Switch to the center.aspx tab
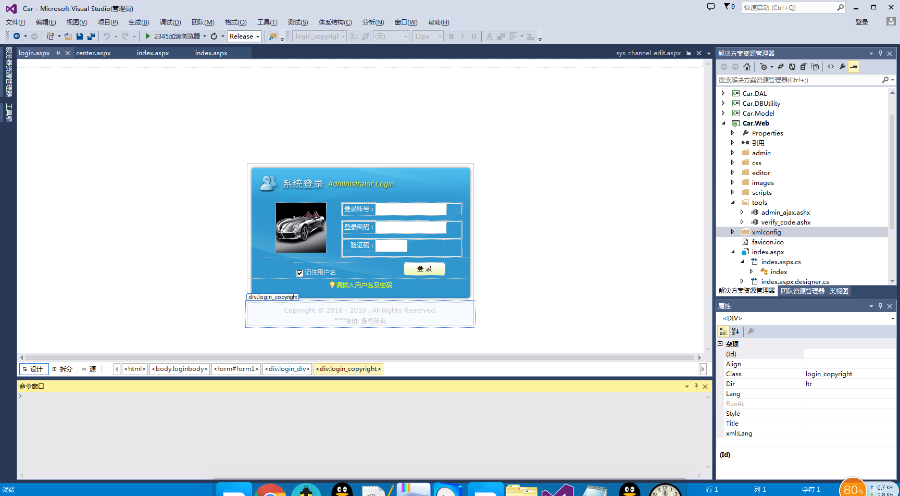The width and height of the screenshot is (900, 496). pyautogui.click(x=93, y=53)
